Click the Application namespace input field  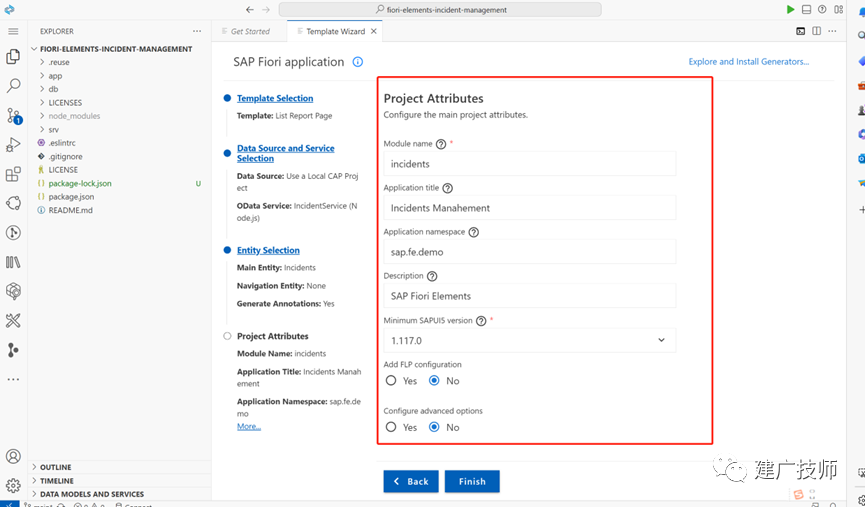530,252
